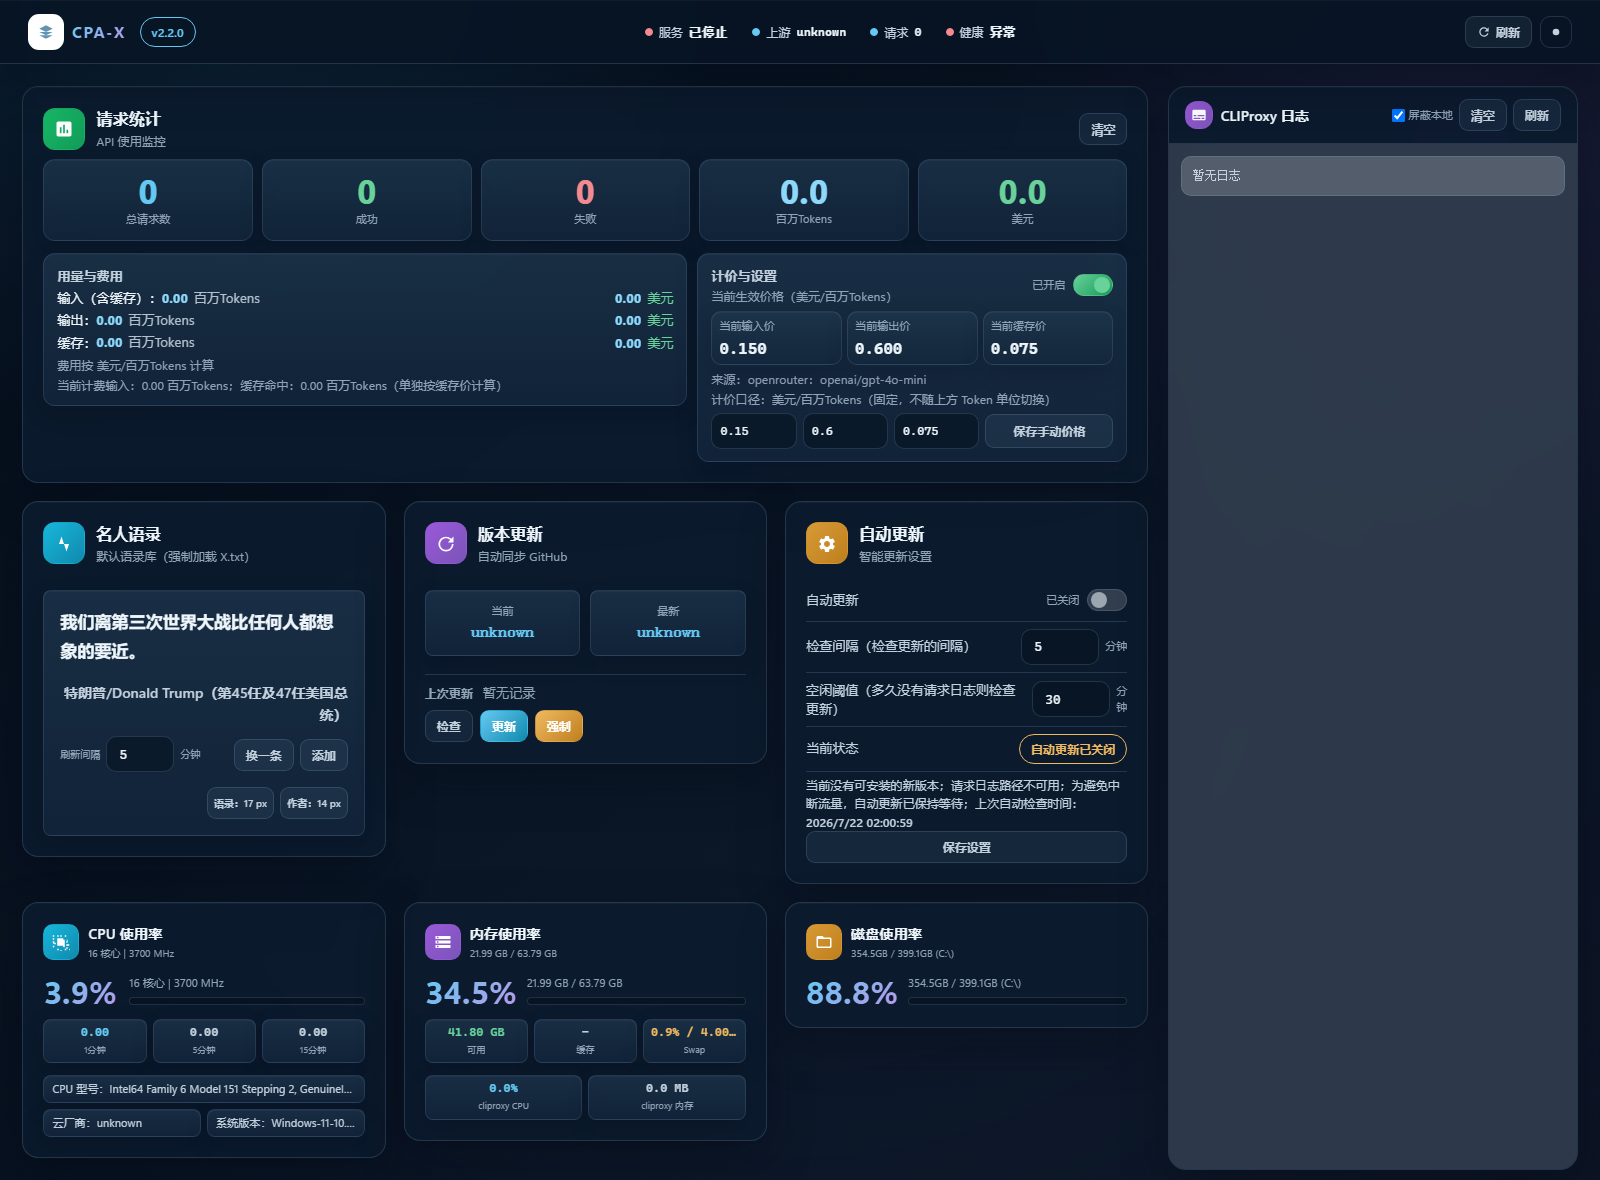Click the v2.2.0 version badge
The width and height of the screenshot is (1600, 1180).
[x=168, y=32]
